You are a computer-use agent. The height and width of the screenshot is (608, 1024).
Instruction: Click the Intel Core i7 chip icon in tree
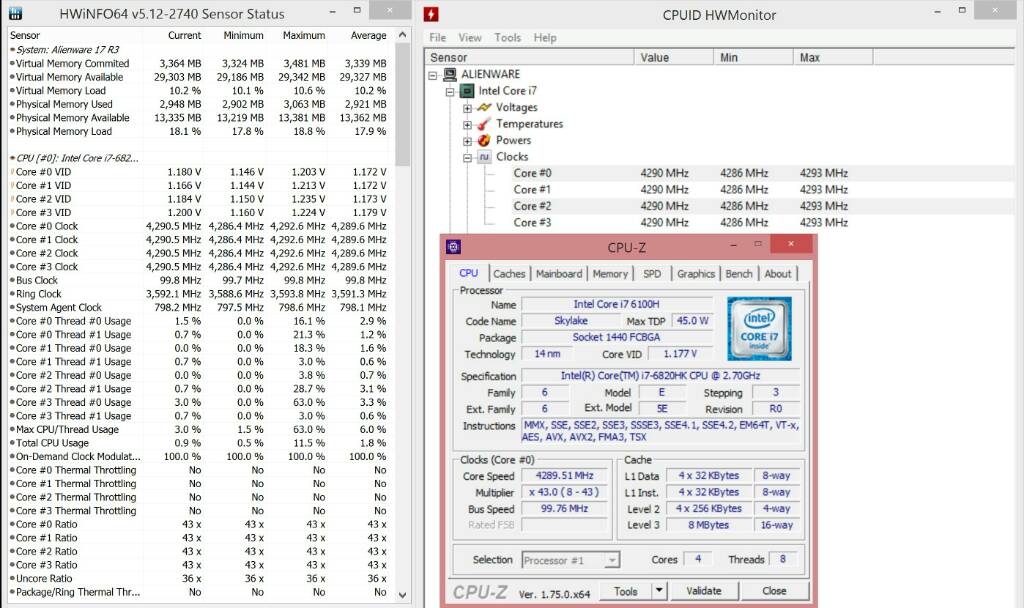(x=468, y=91)
